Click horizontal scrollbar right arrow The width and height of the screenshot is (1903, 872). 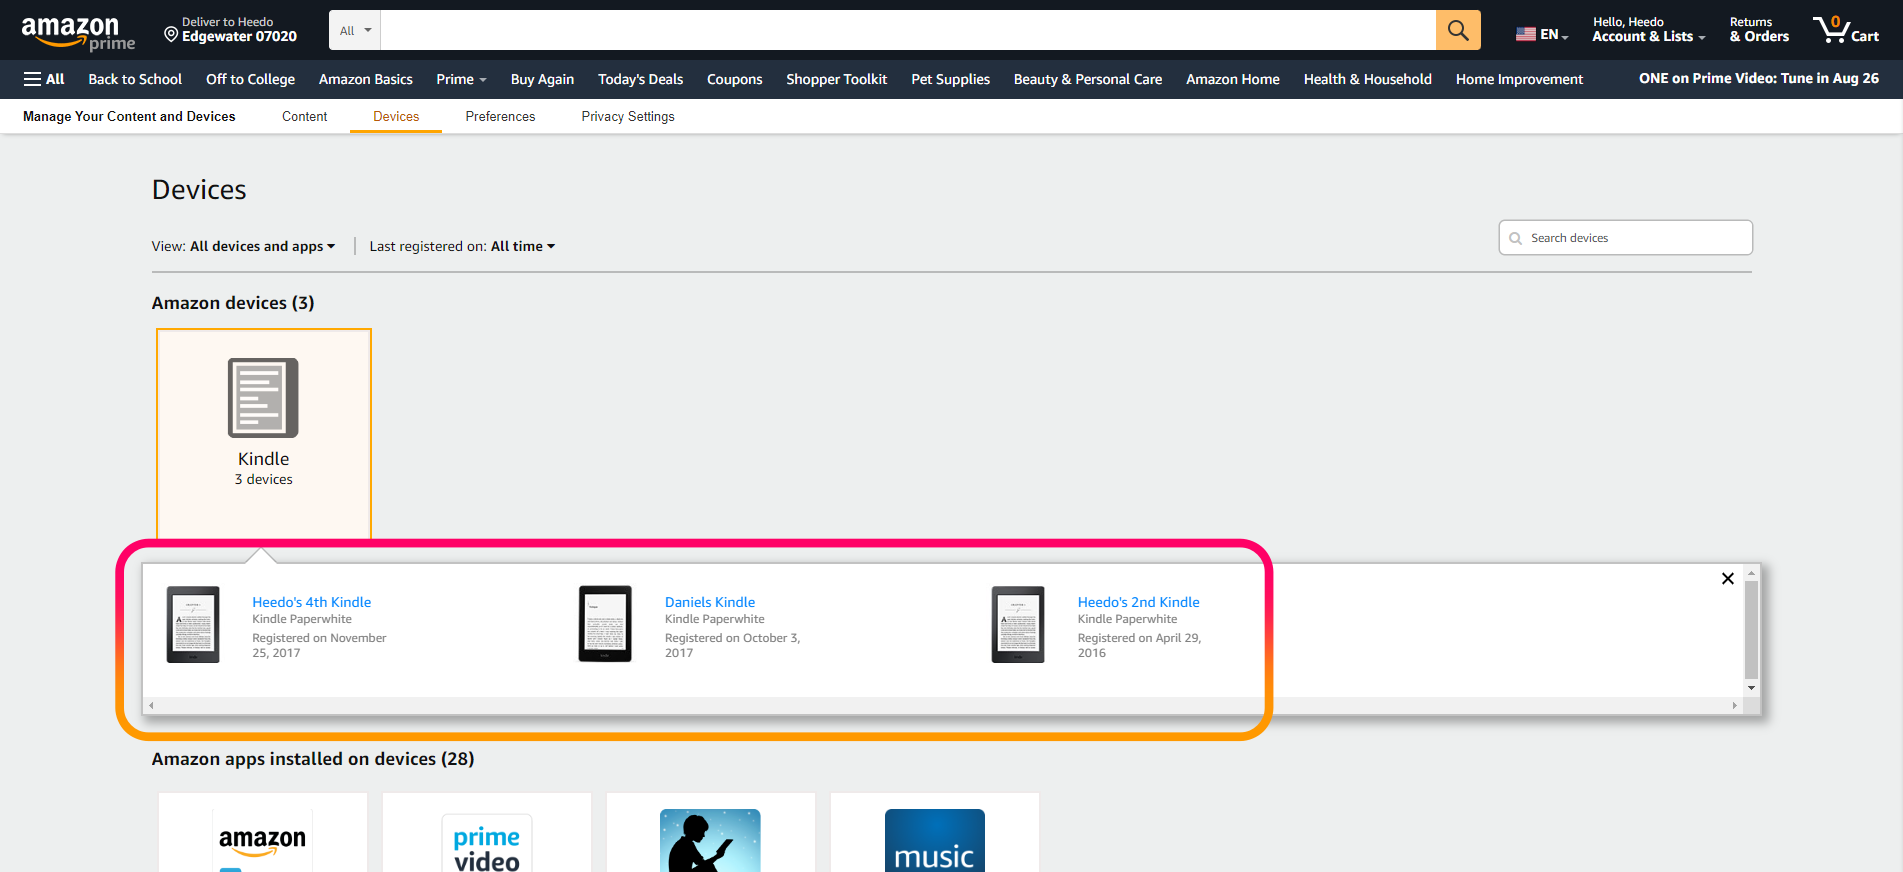coord(1735,705)
